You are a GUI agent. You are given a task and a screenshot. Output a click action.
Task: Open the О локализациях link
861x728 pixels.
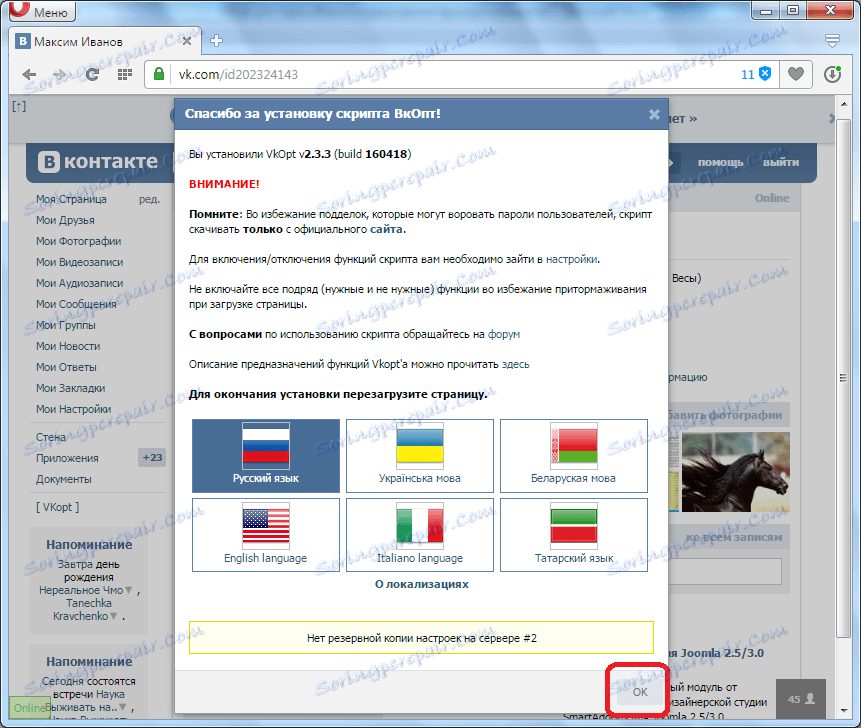pyautogui.click(x=421, y=584)
